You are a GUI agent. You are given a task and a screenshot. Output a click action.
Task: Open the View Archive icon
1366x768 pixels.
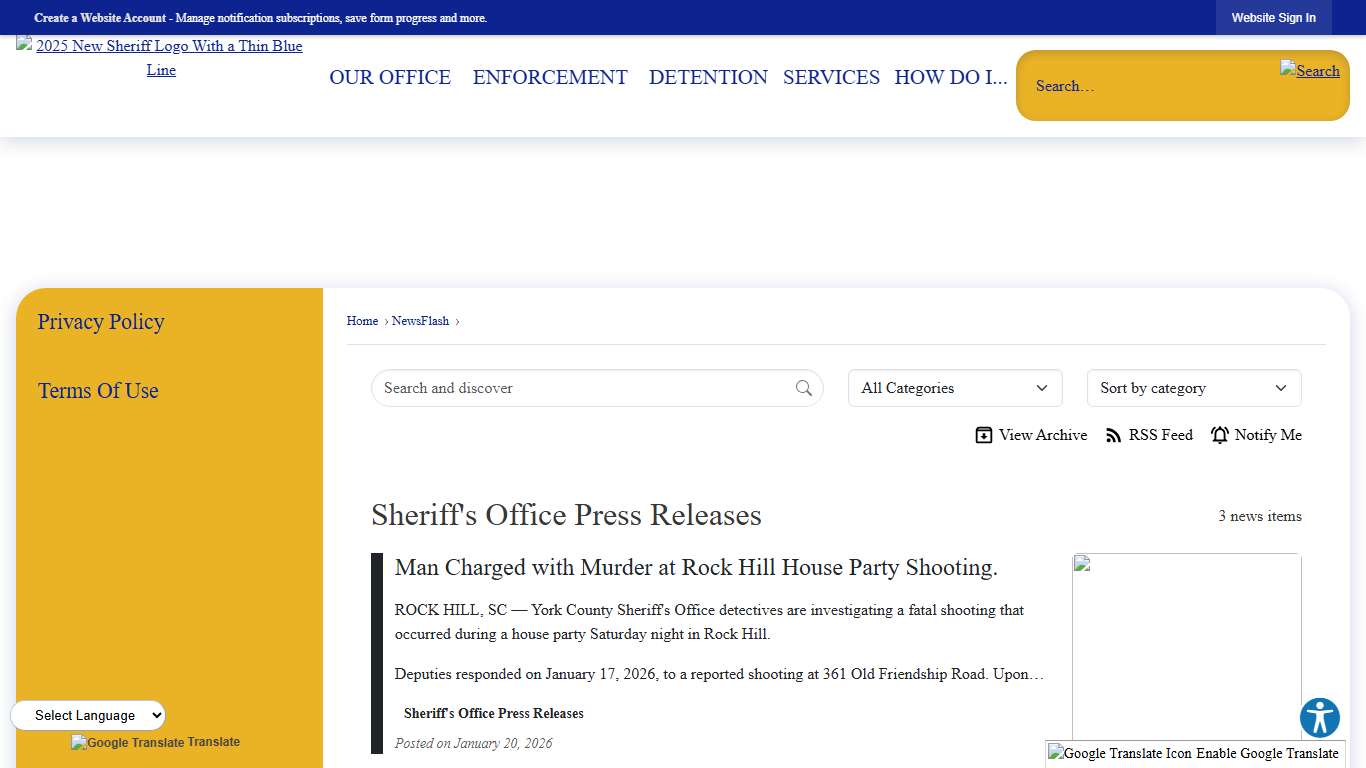(x=984, y=435)
